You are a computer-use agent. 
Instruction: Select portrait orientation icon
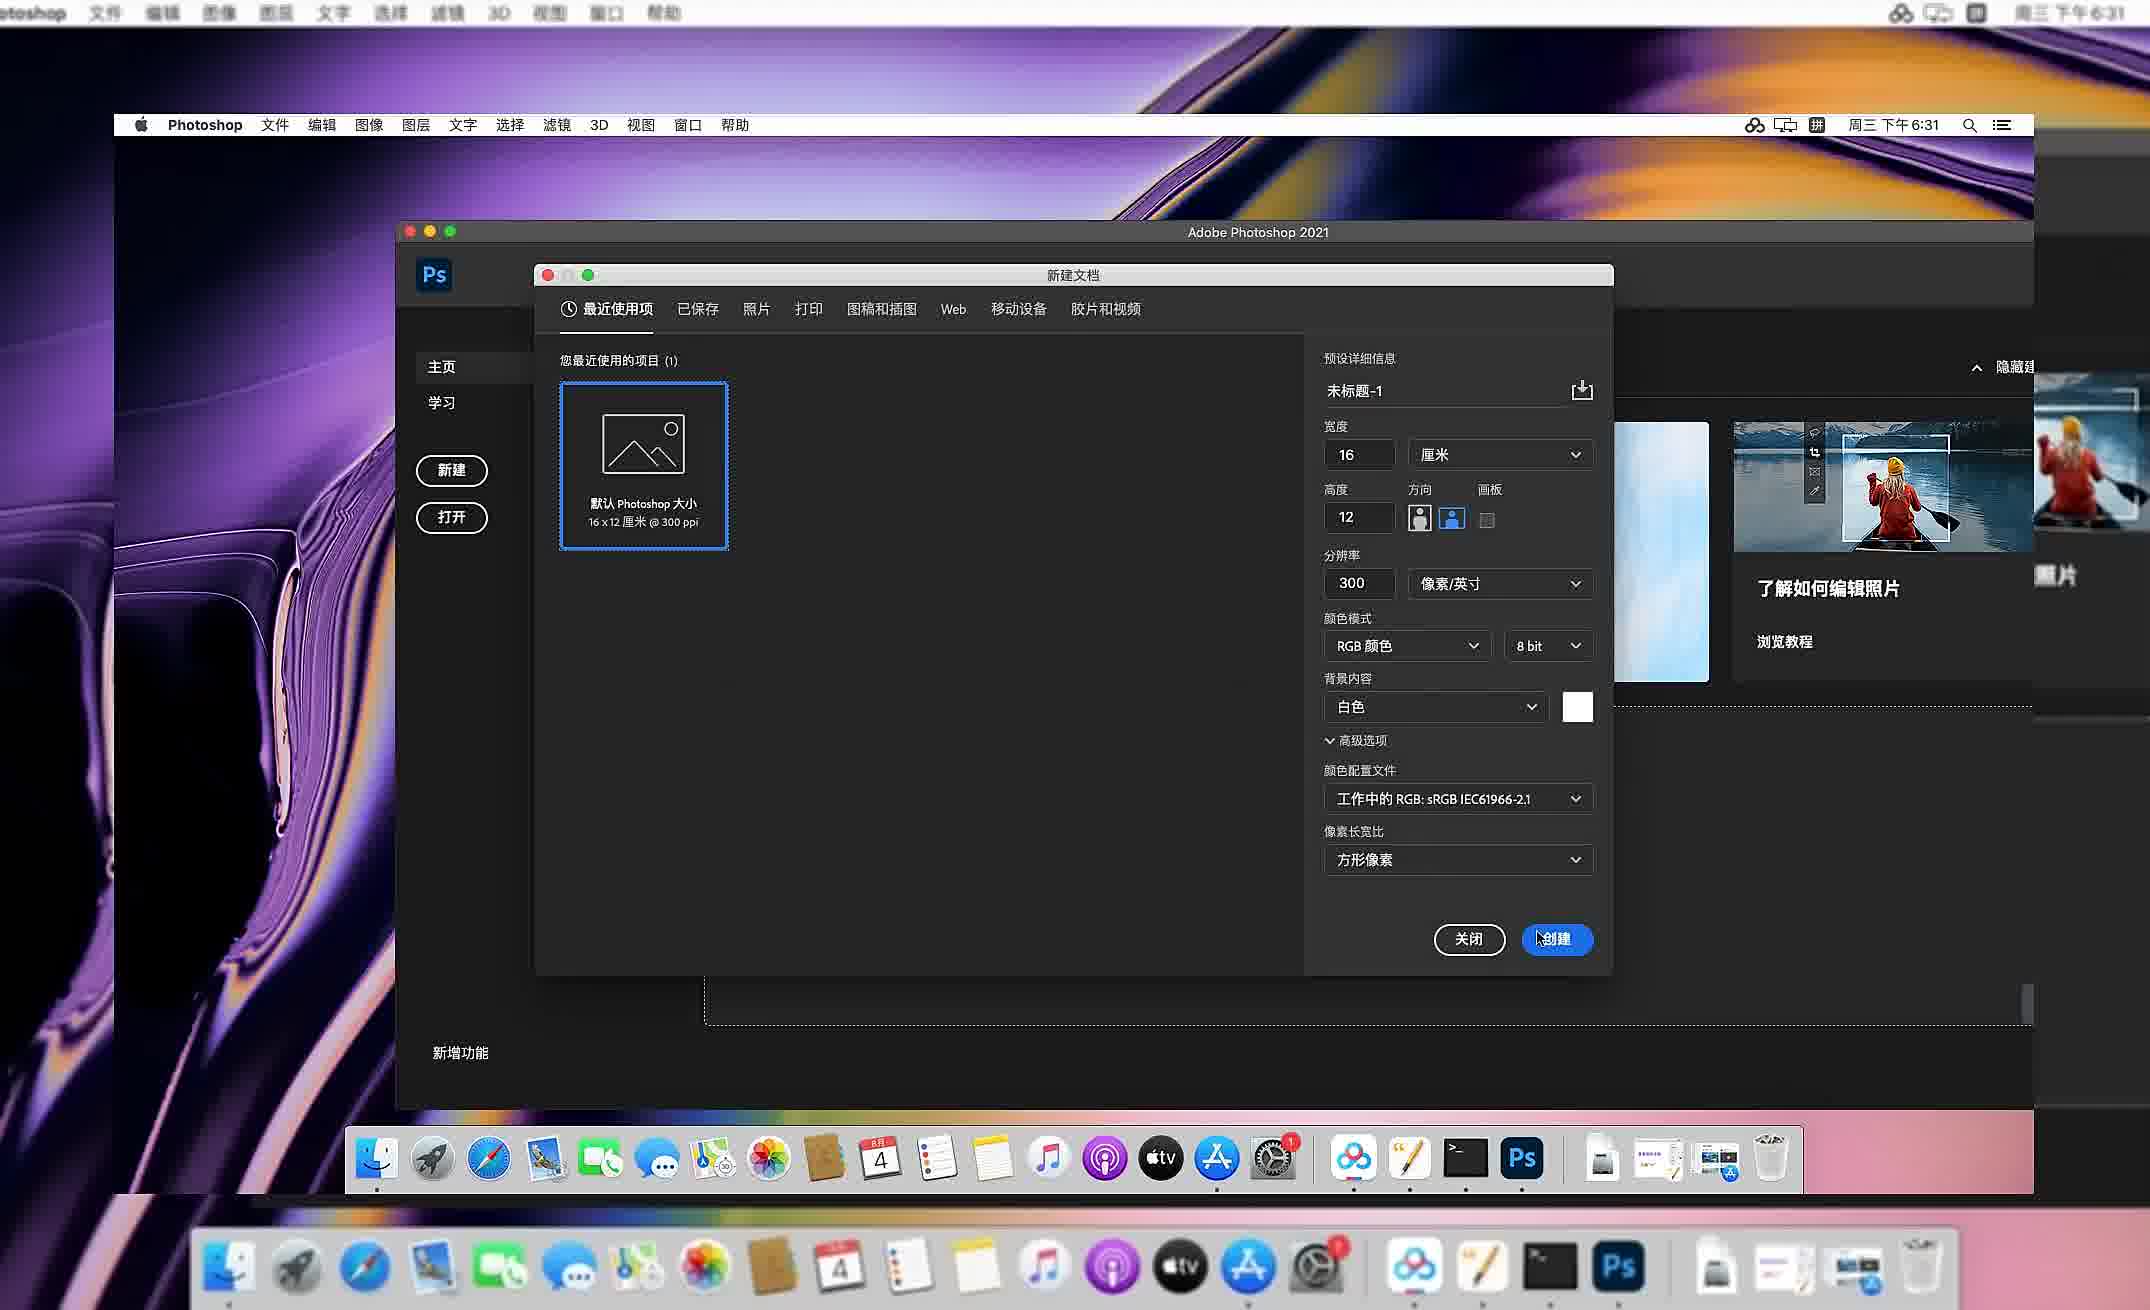coord(1419,518)
